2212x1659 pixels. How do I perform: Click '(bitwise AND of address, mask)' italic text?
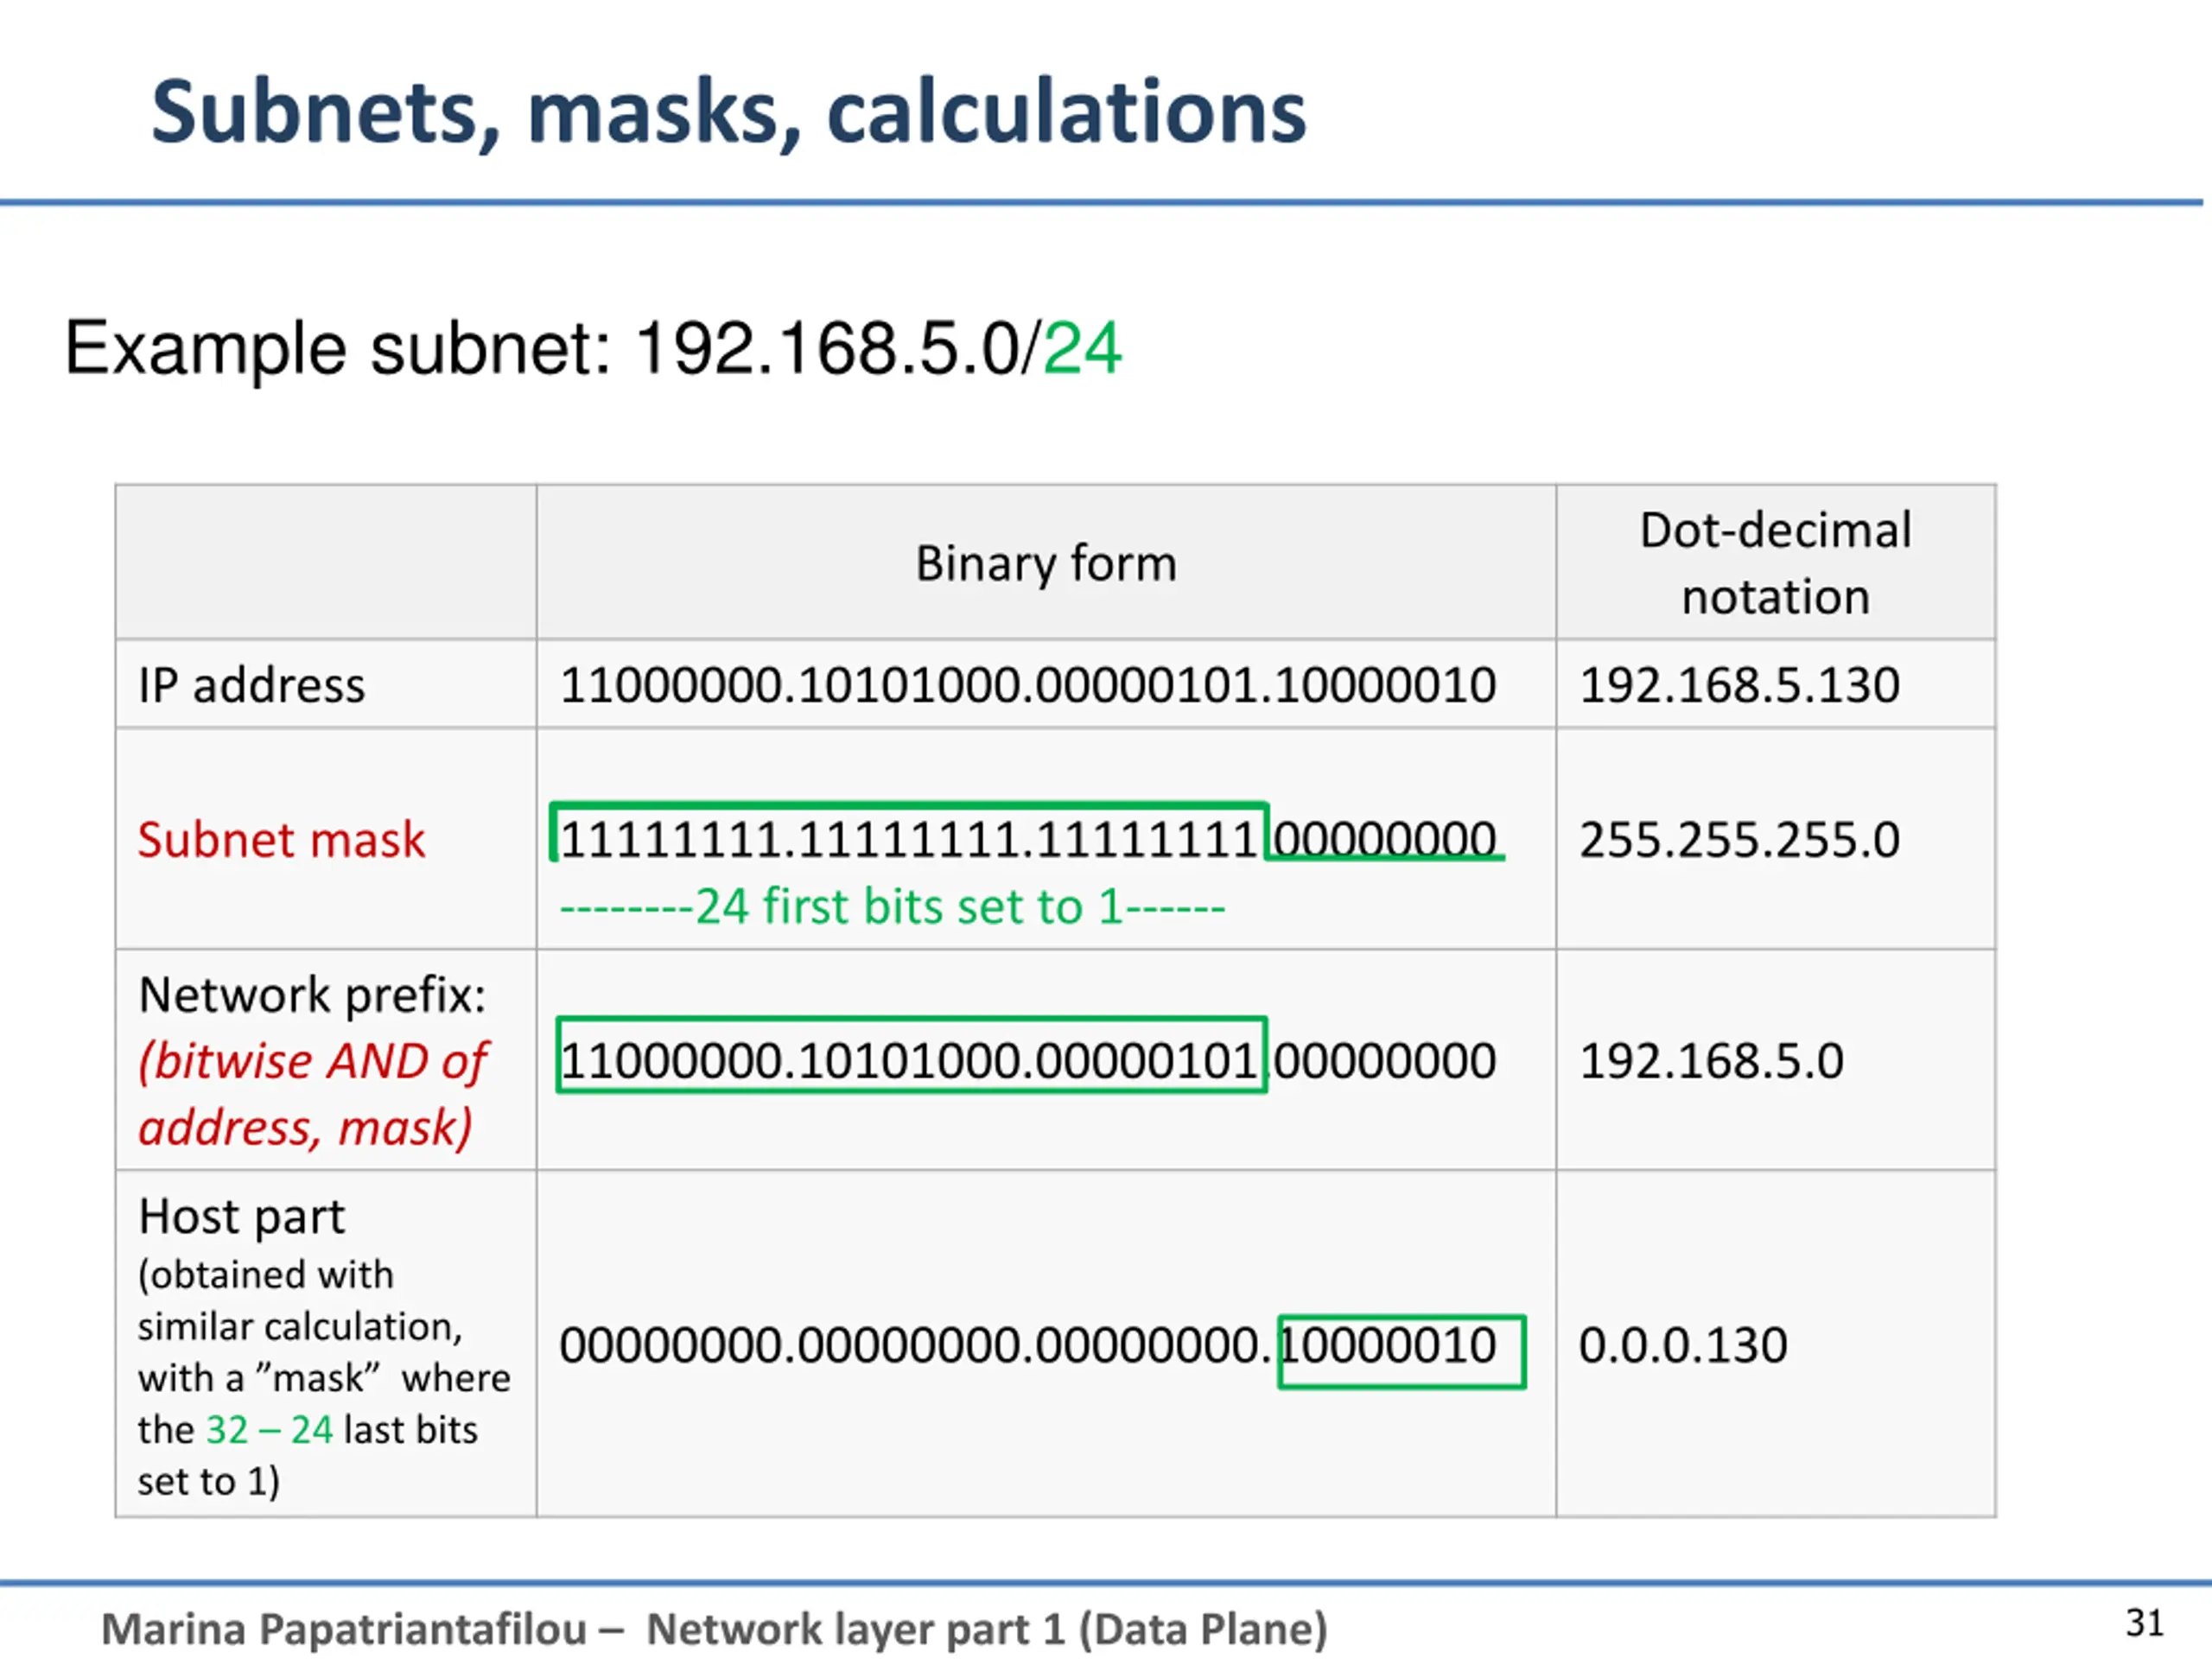coord(312,1094)
